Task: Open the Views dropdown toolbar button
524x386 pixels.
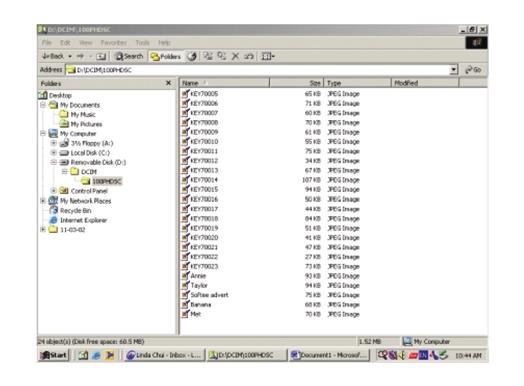Action: click(268, 56)
